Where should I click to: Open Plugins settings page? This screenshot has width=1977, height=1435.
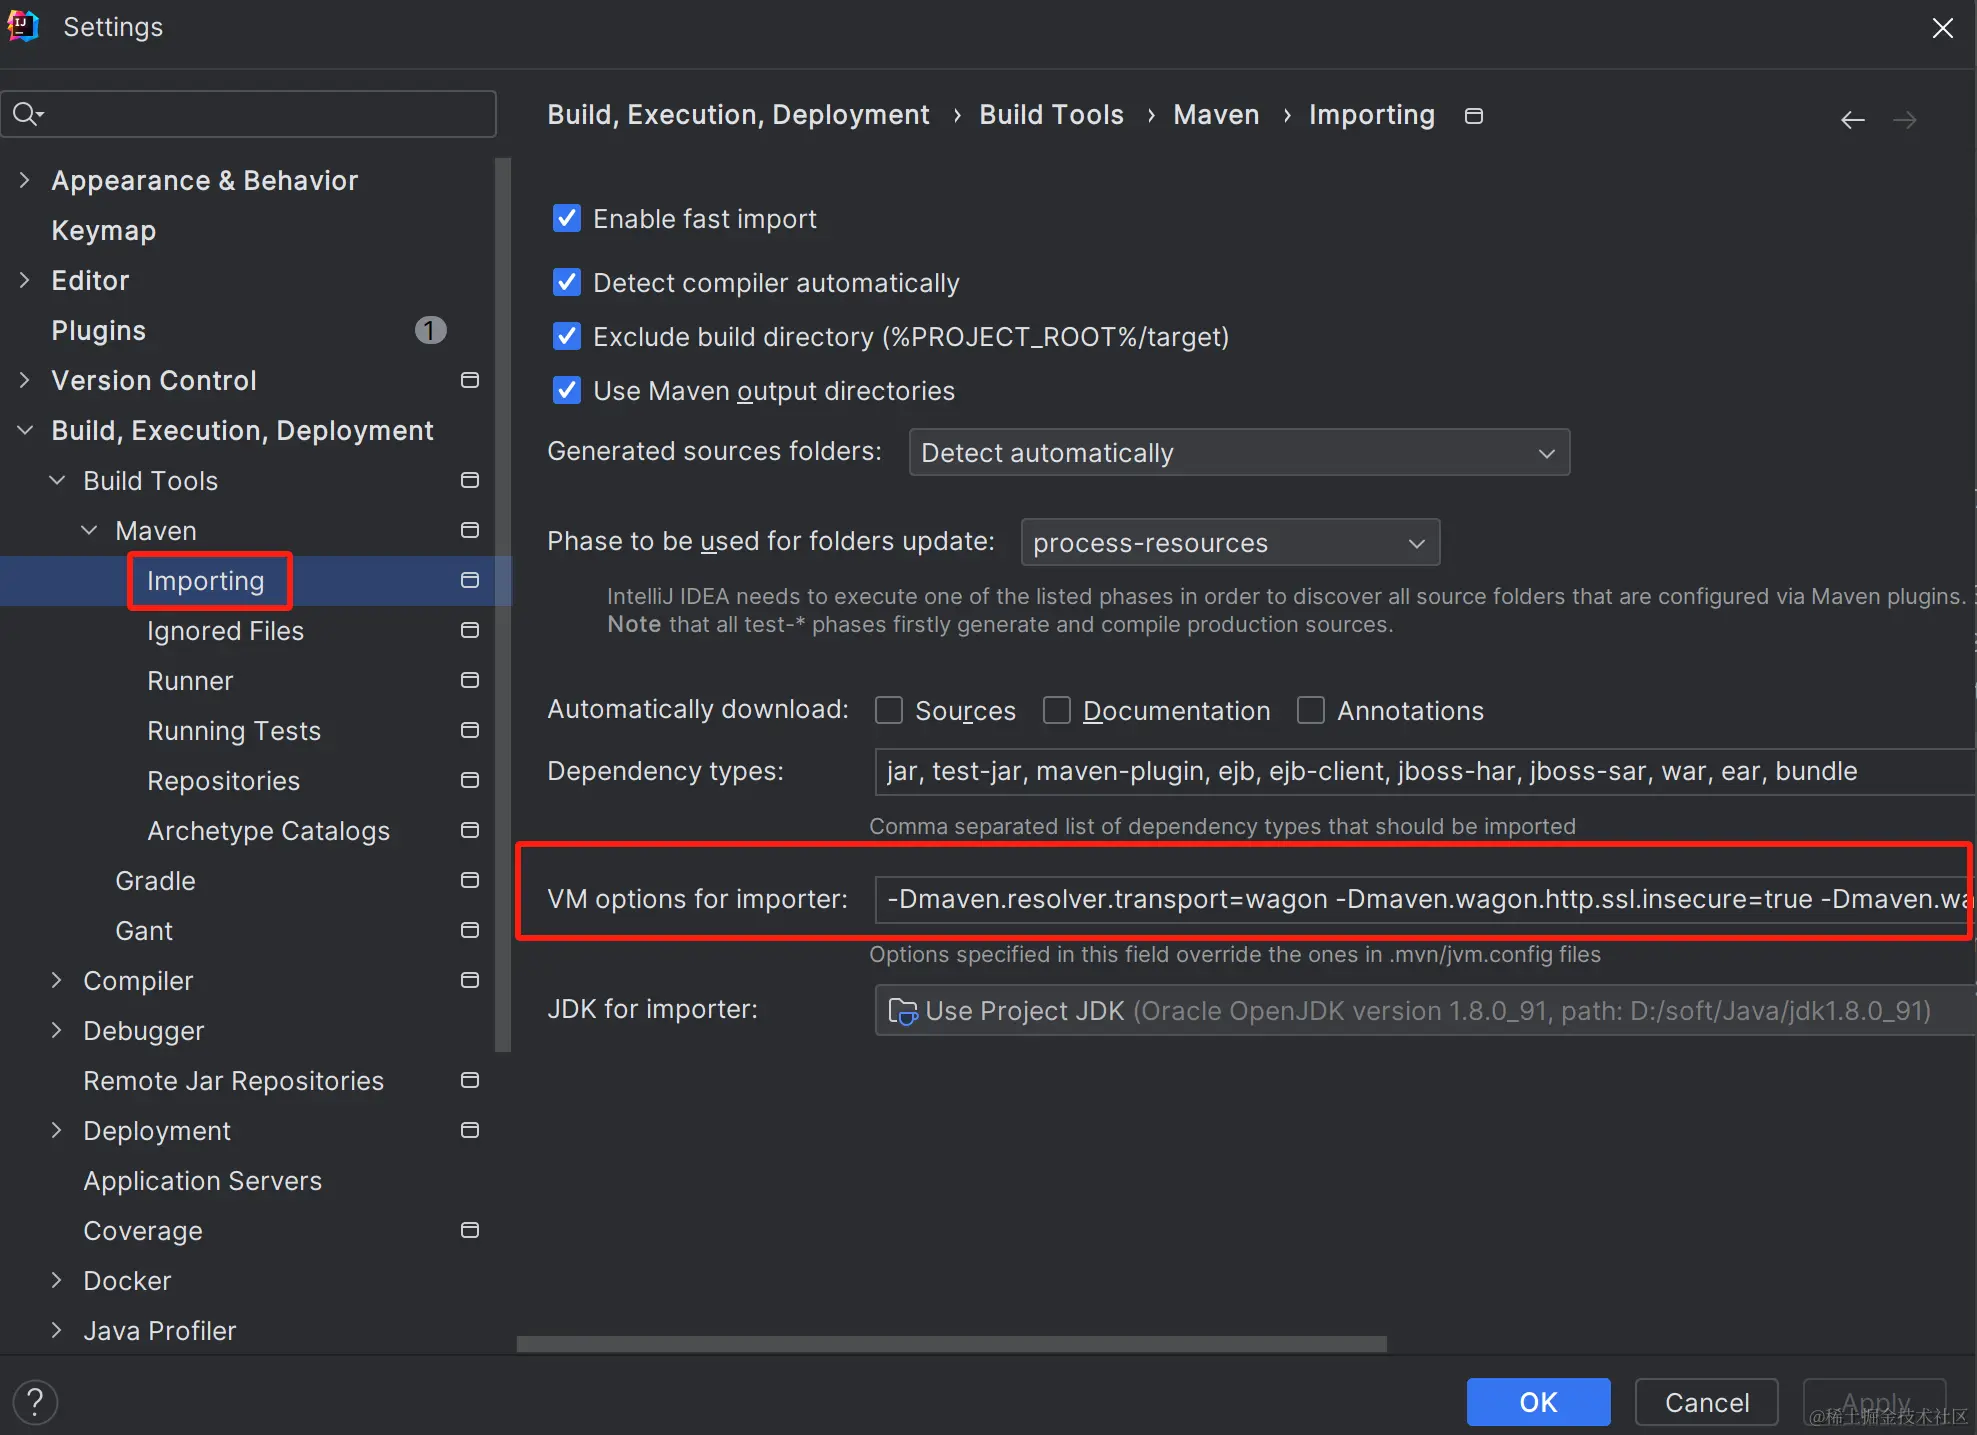point(99,331)
